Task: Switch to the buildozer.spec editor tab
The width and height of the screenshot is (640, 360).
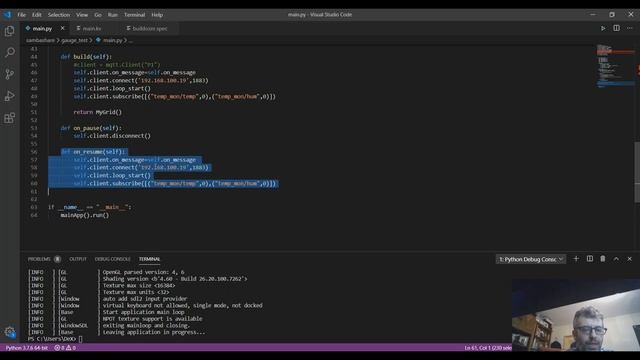Action: click(150, 29)
